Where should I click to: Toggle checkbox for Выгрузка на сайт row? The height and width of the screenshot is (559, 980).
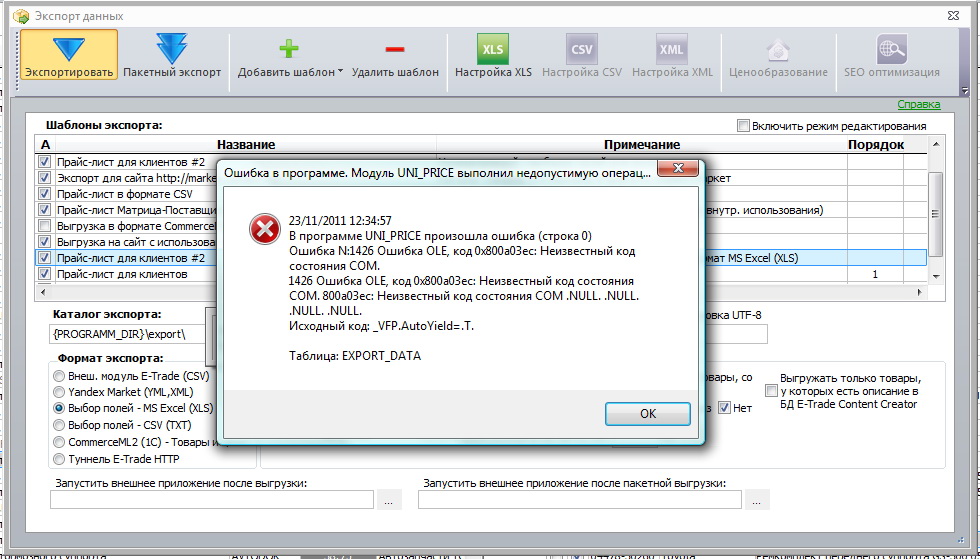point(44,241)
